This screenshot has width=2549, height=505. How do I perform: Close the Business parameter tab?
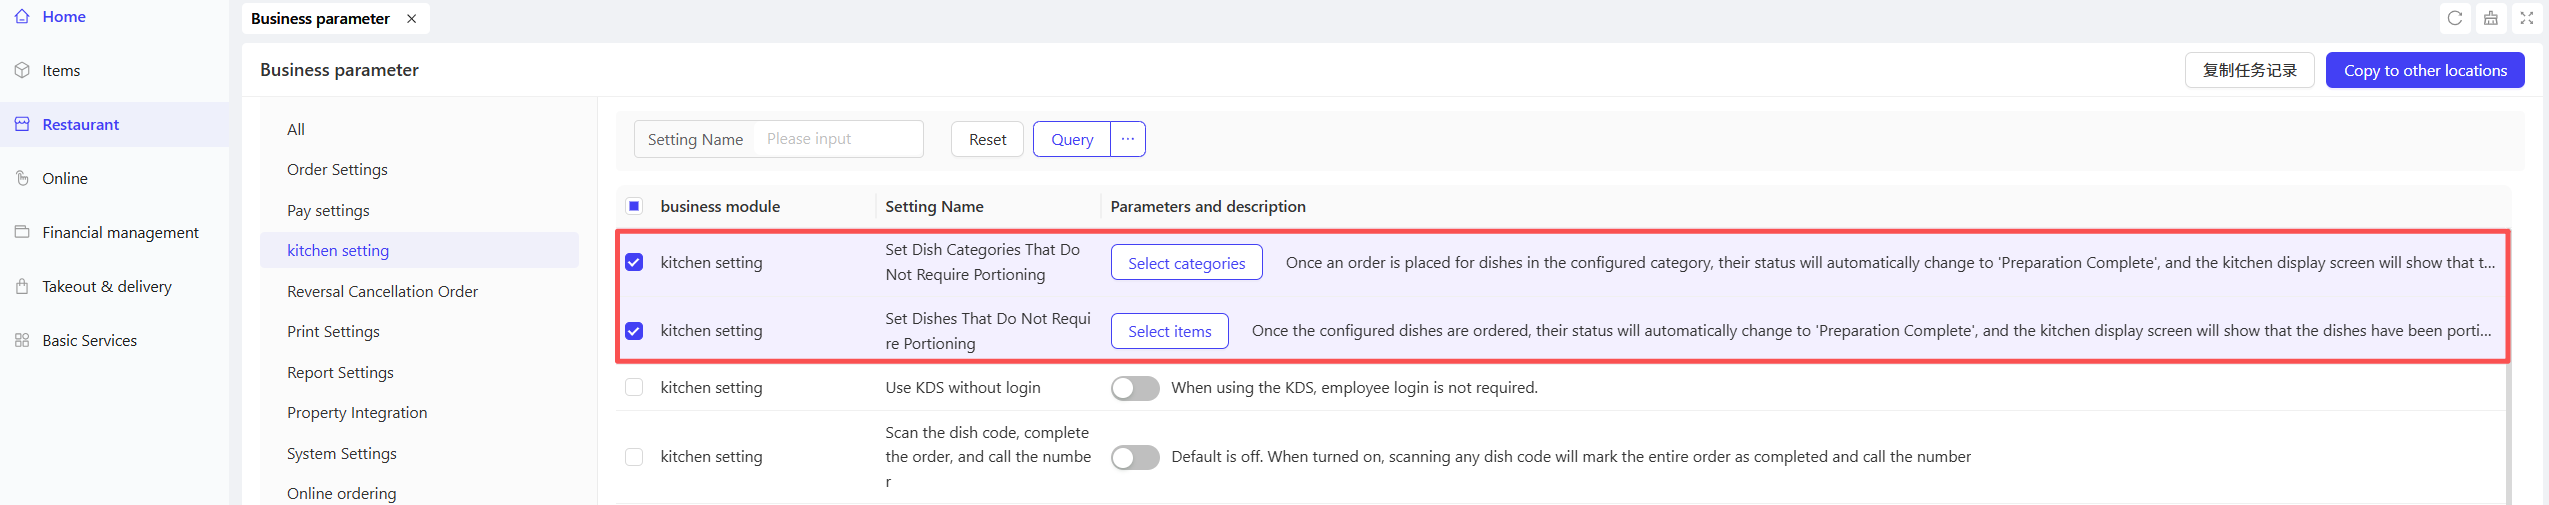[411, 19]
